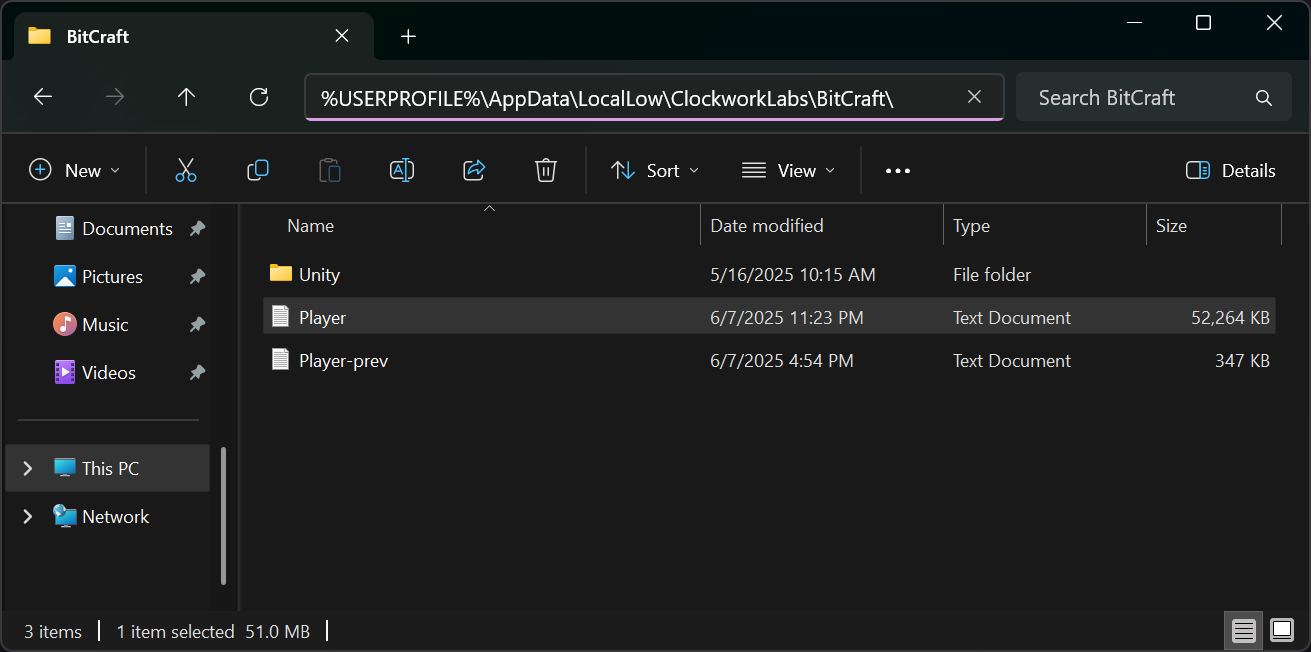1311x652 pixels.
Task: Open the New item dropdown
Action: pos(75,171)
